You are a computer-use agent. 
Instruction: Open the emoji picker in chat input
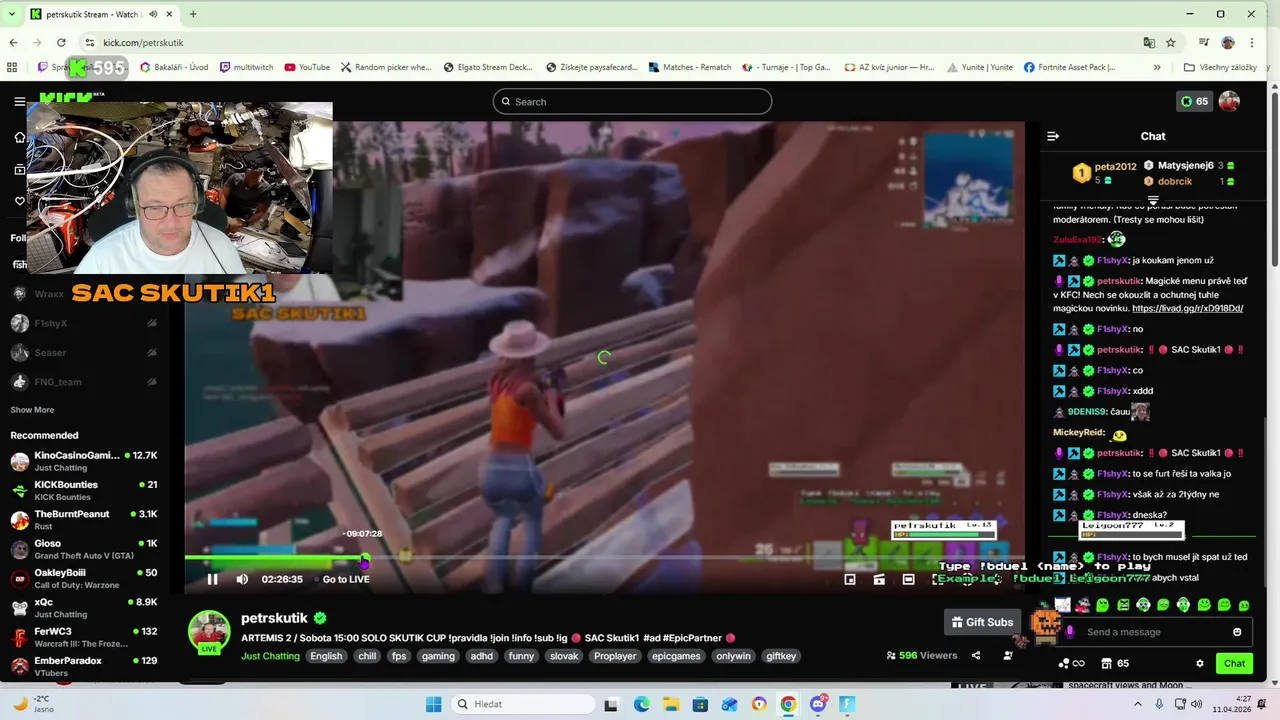(x=1237, y=632)
